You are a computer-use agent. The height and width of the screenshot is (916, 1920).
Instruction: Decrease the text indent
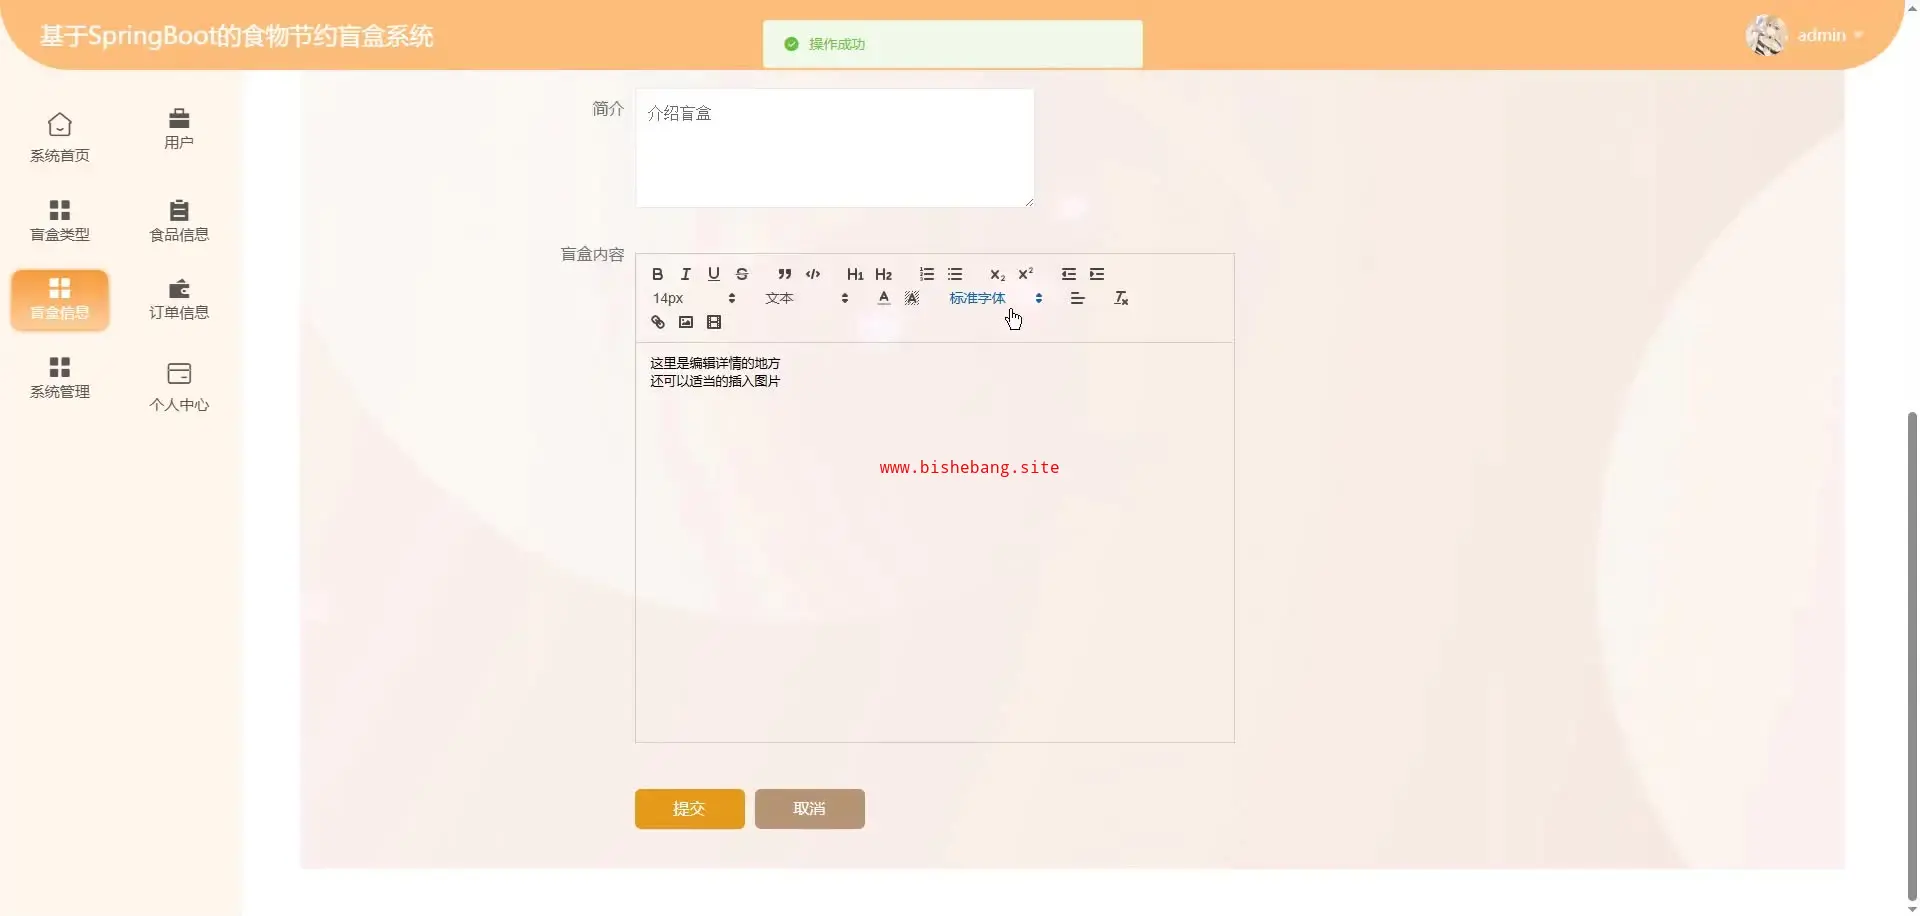tap(1069, 274)
